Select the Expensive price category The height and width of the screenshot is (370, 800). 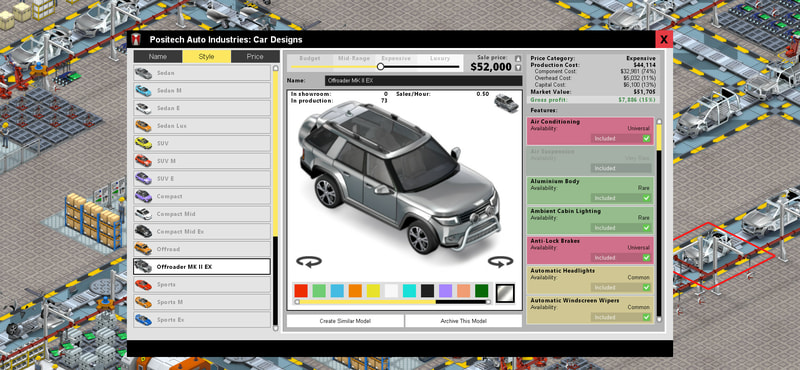tap(396, 59)
